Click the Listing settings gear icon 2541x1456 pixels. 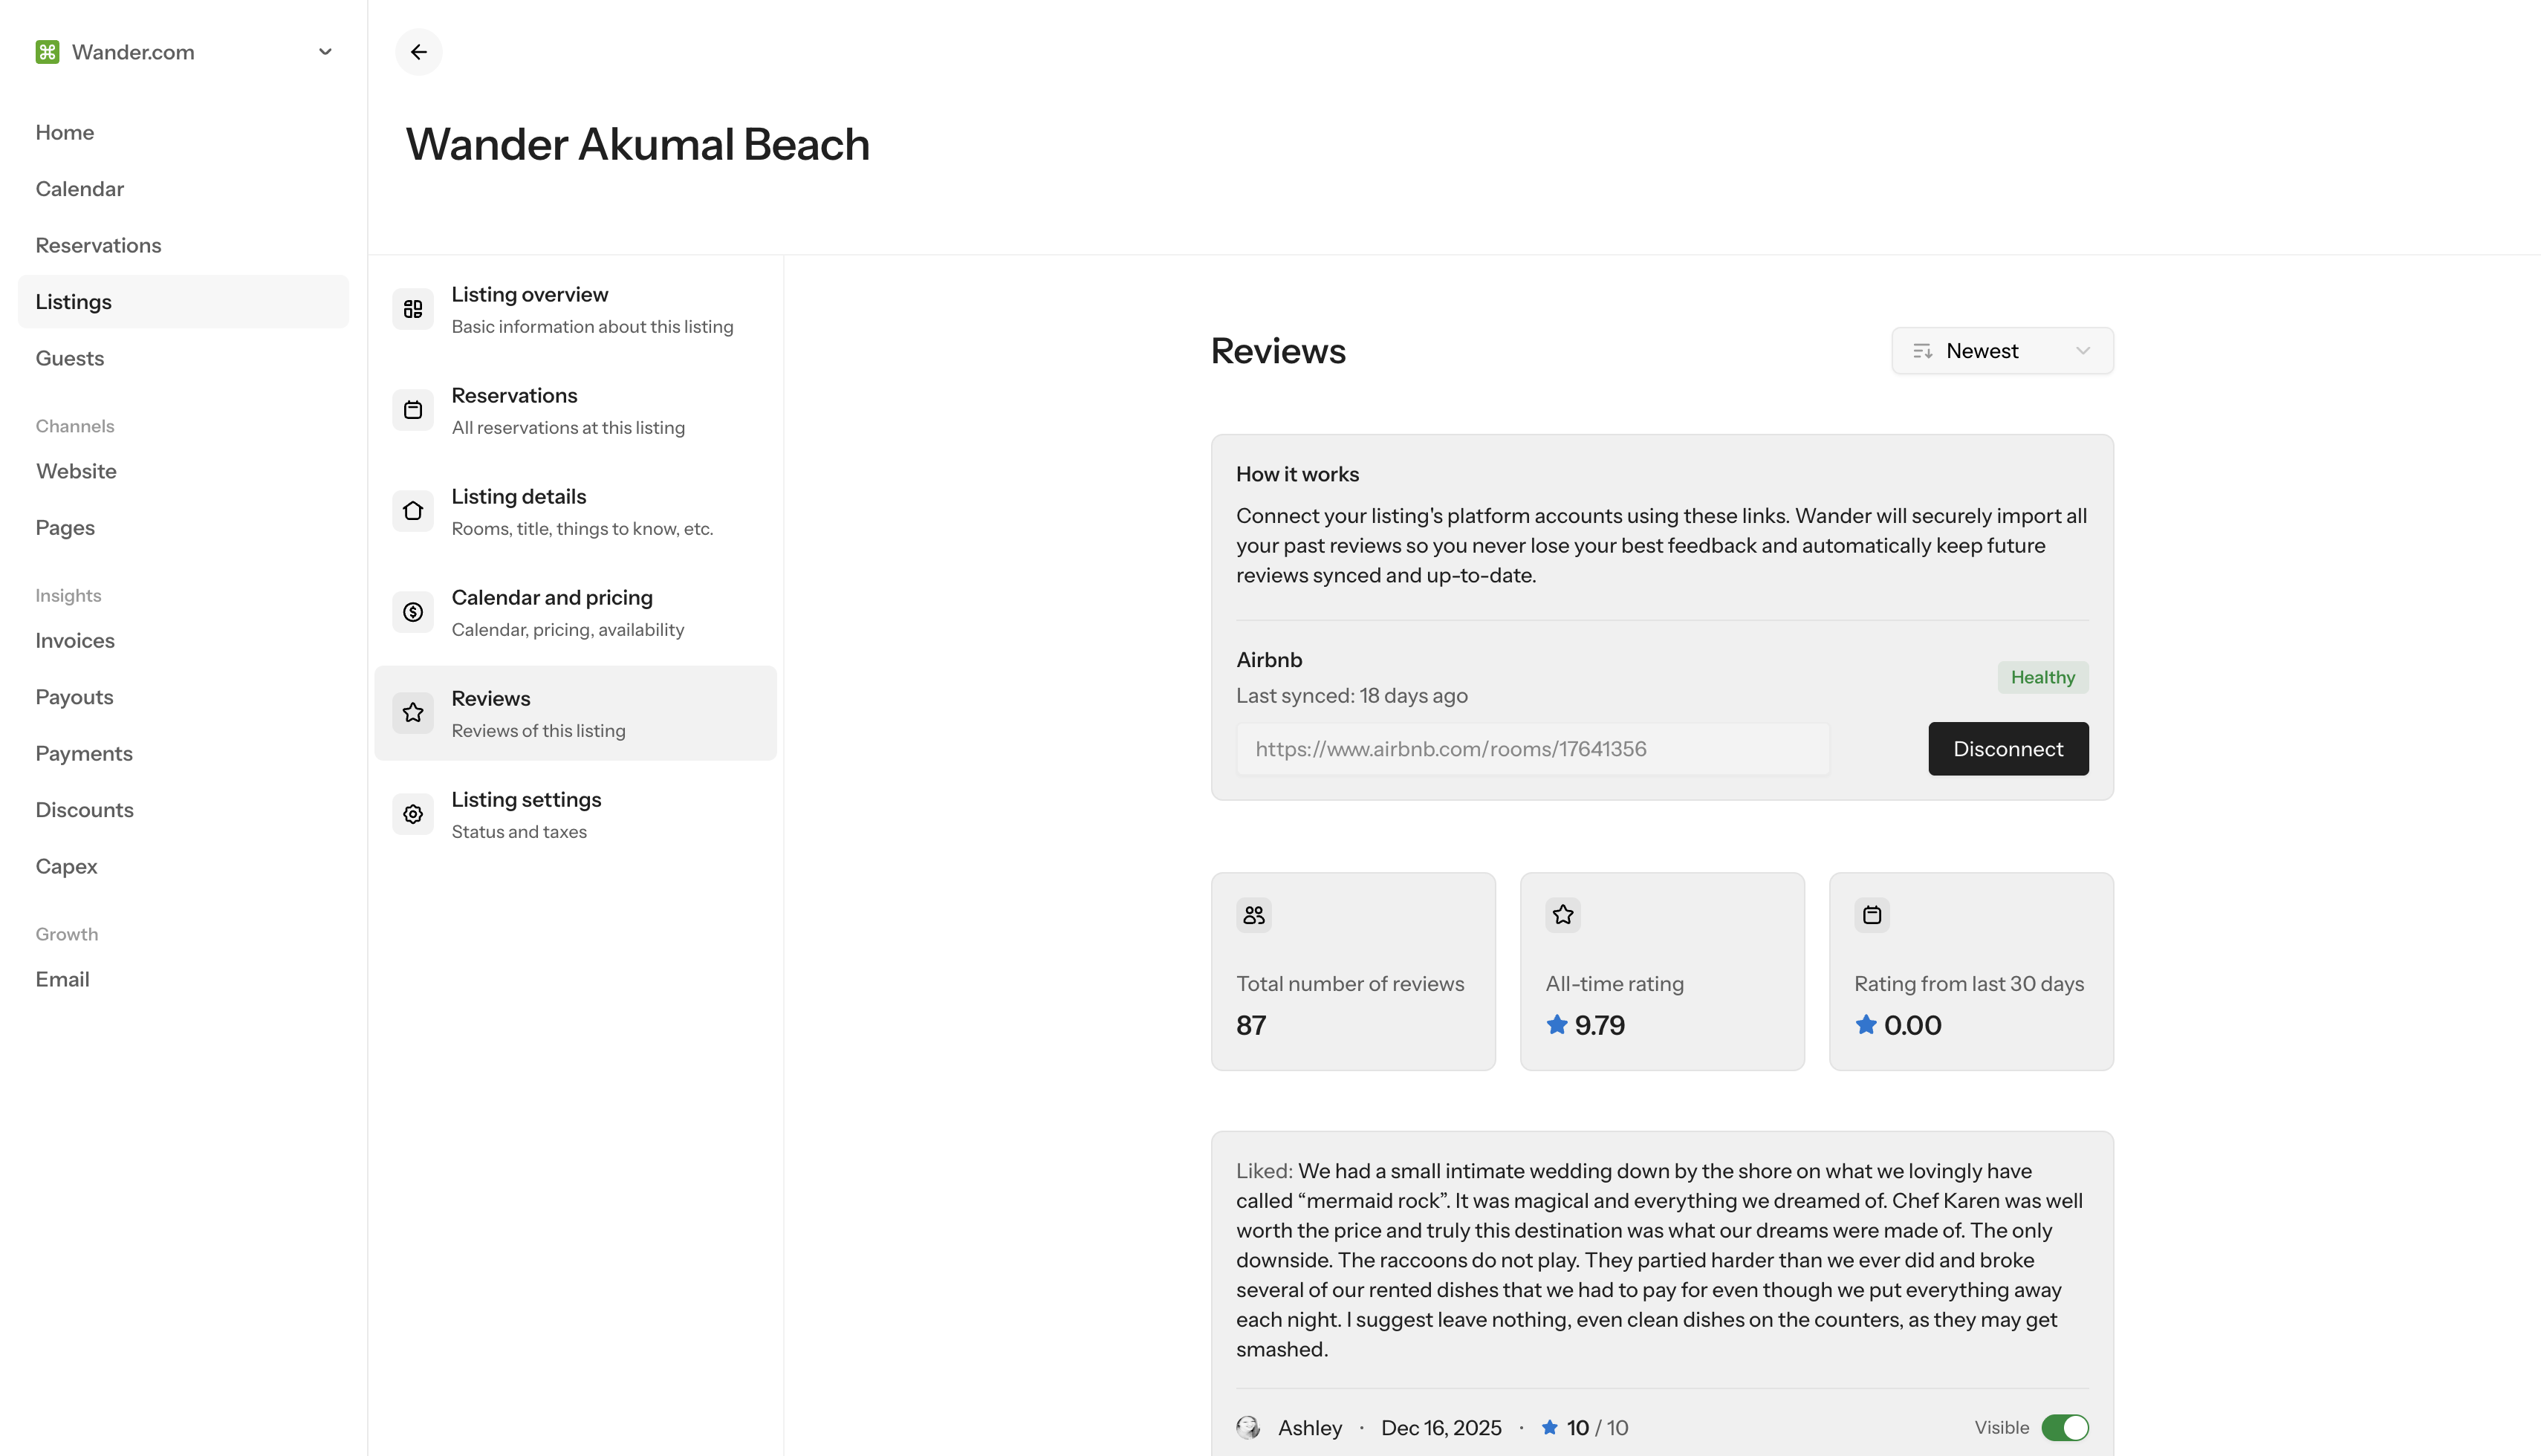[413, 814]
